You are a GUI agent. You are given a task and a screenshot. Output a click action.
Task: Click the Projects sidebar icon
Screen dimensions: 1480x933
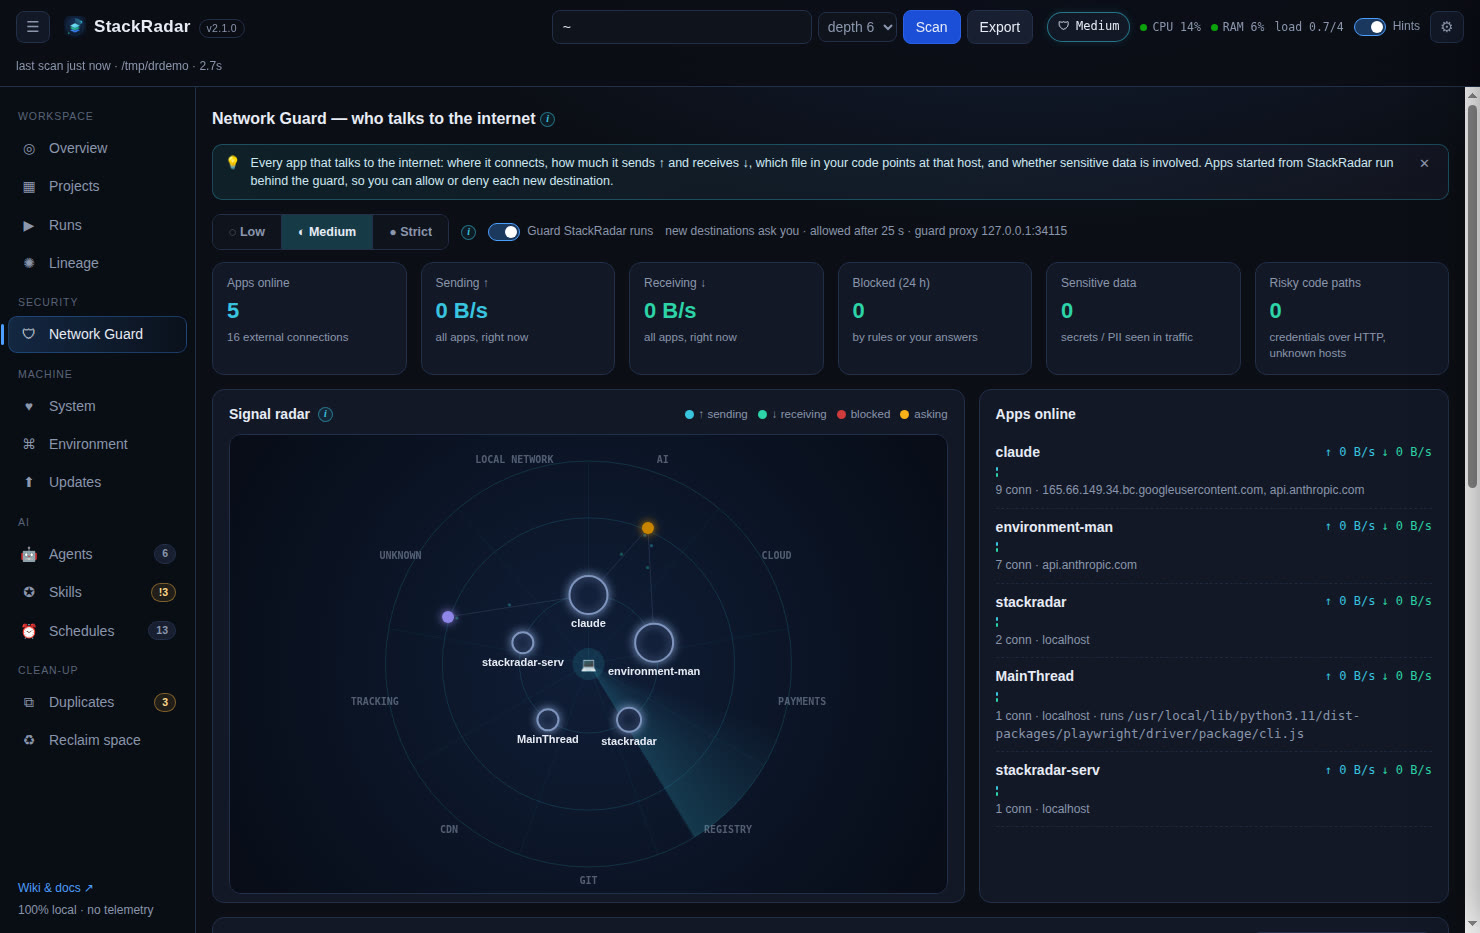pyautogui.click(x=29, y=186)
